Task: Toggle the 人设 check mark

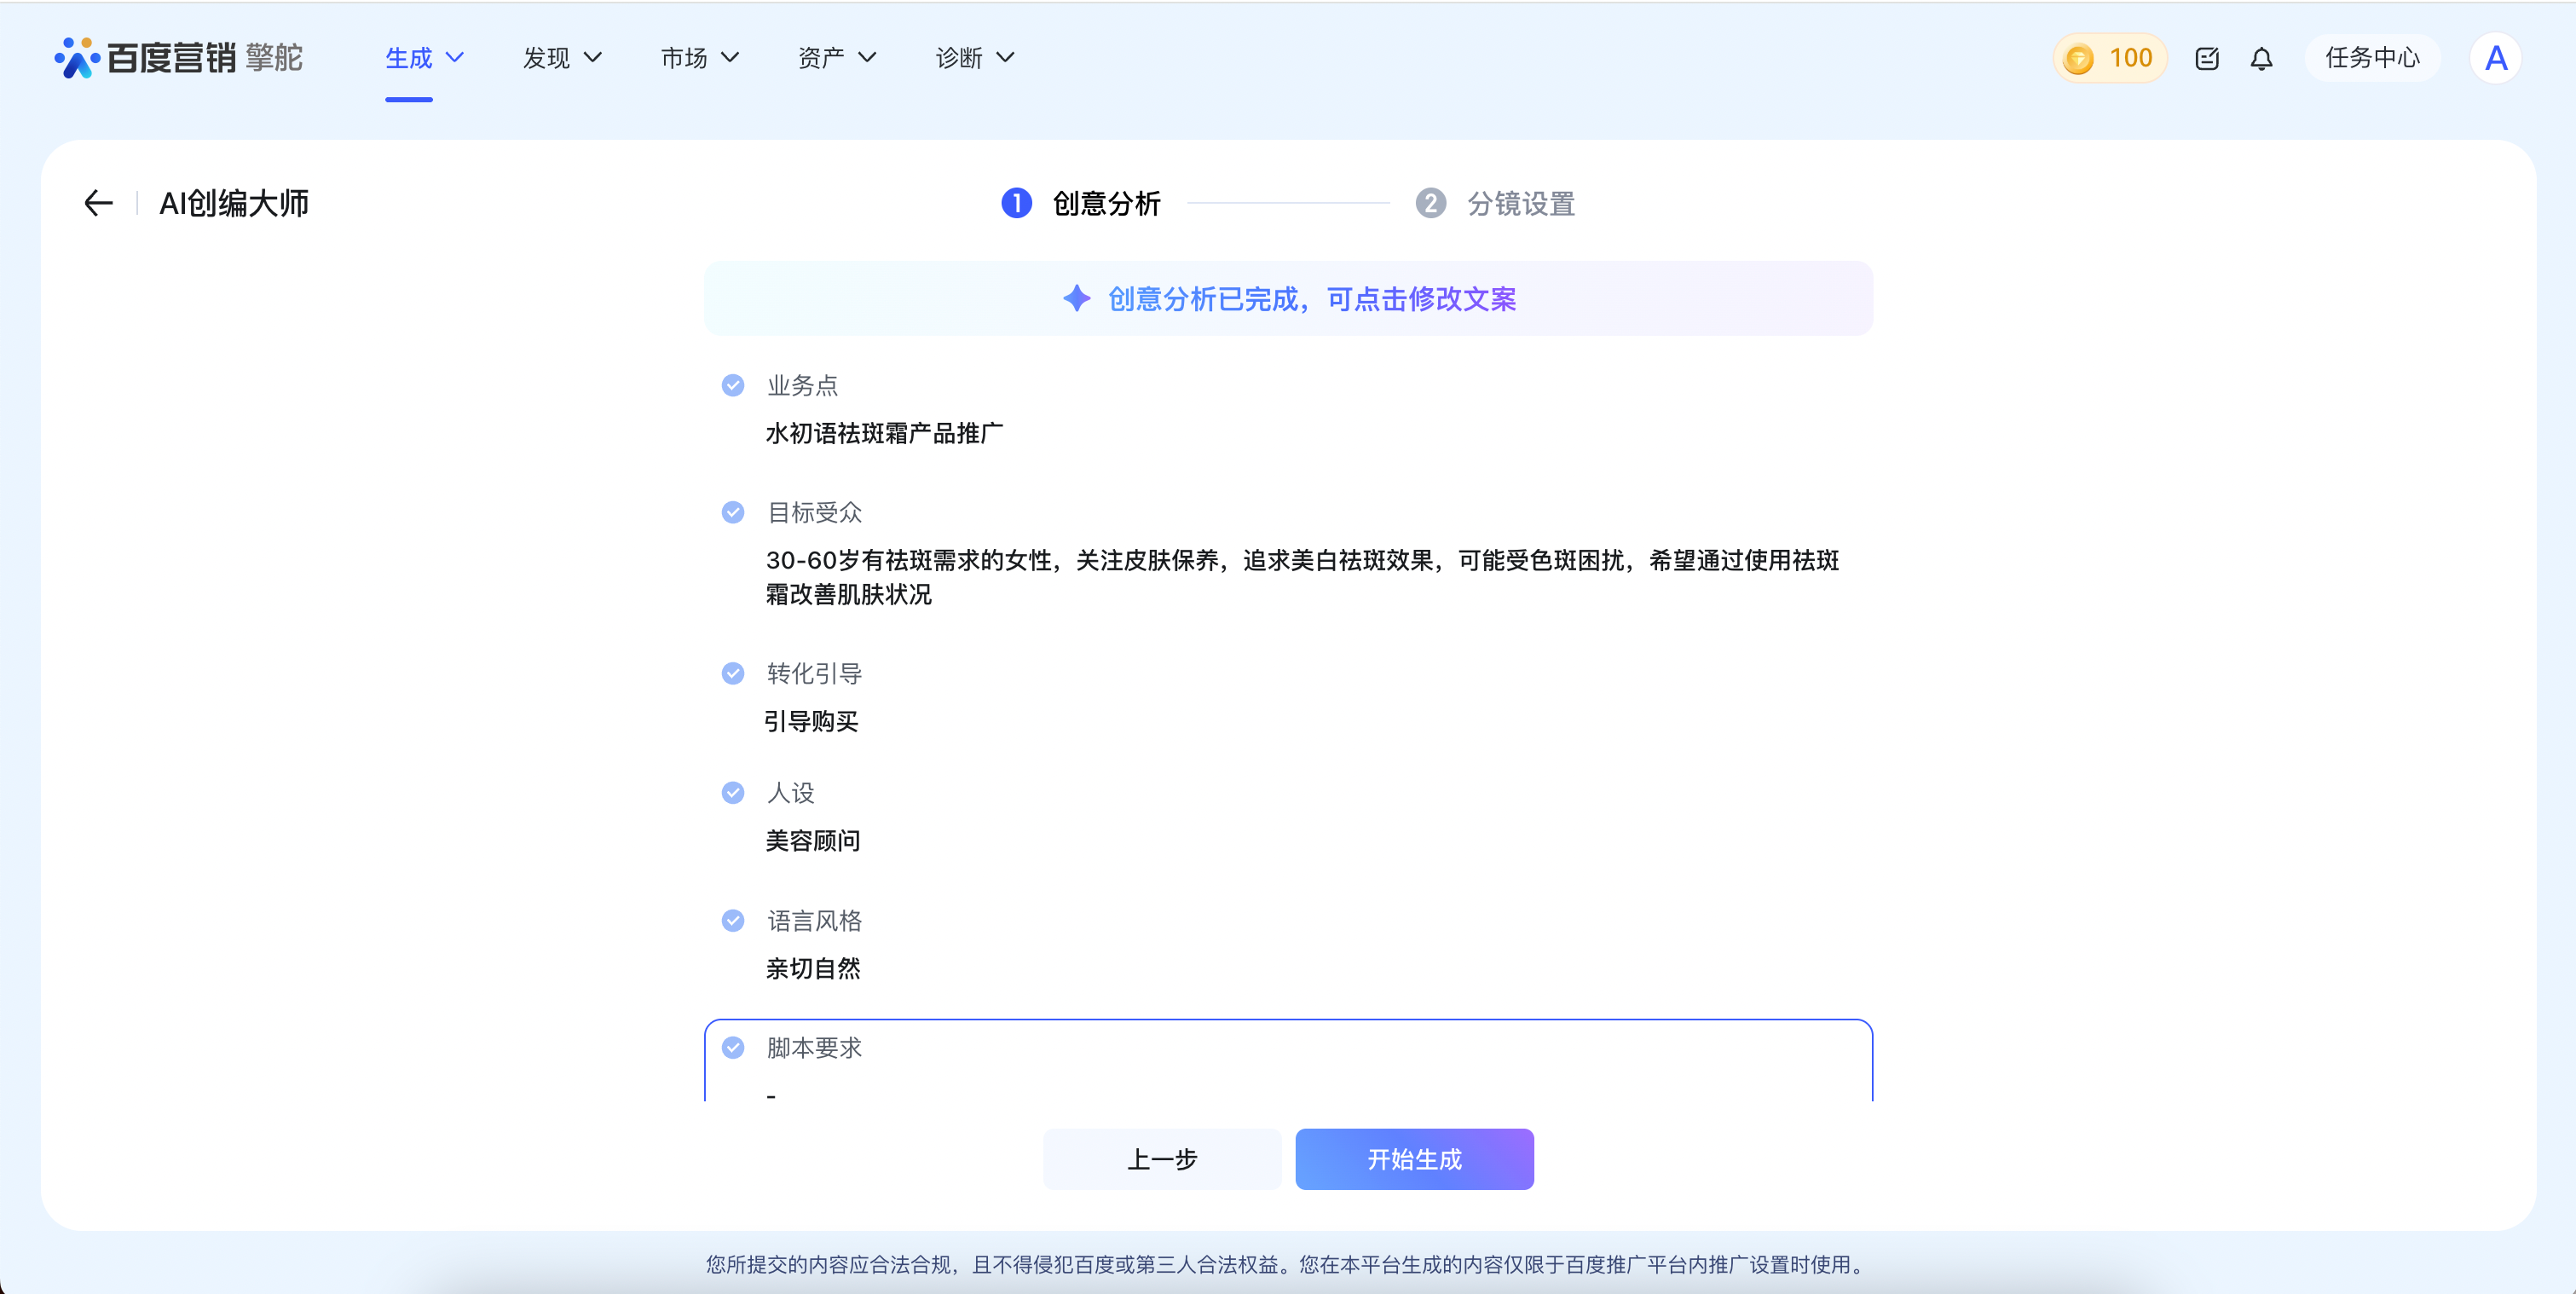Action: (733, 792)
